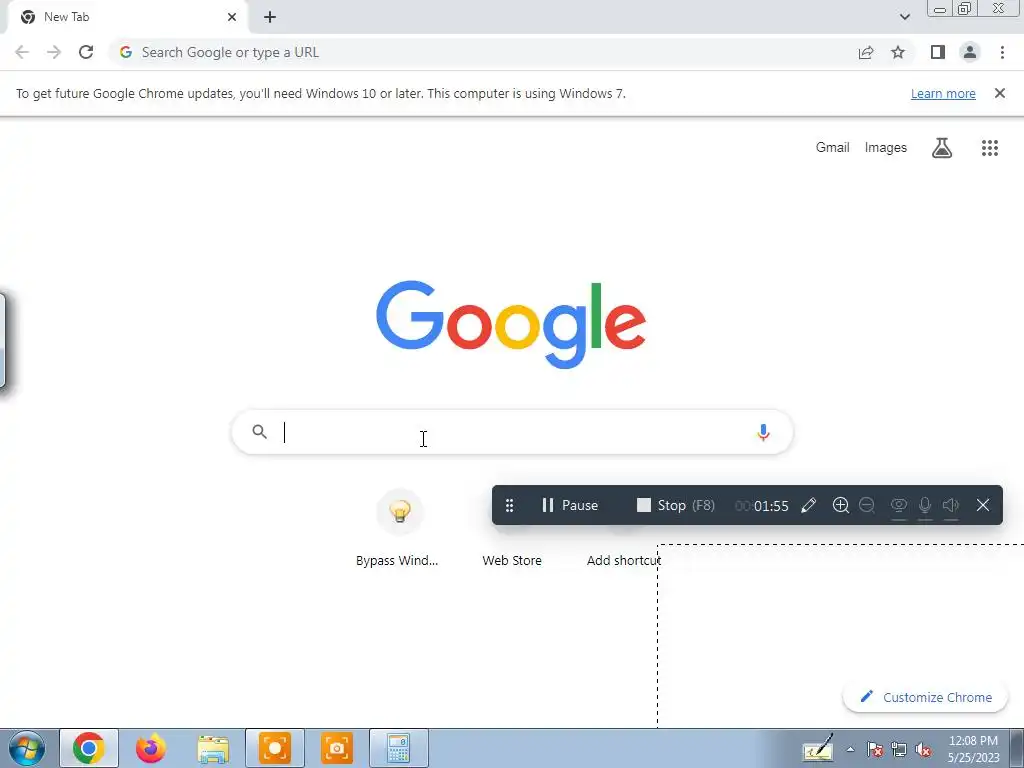The image size is (1024, 768).
Task: Open Action Center flag icon
Action: click(x=874, y=750)
